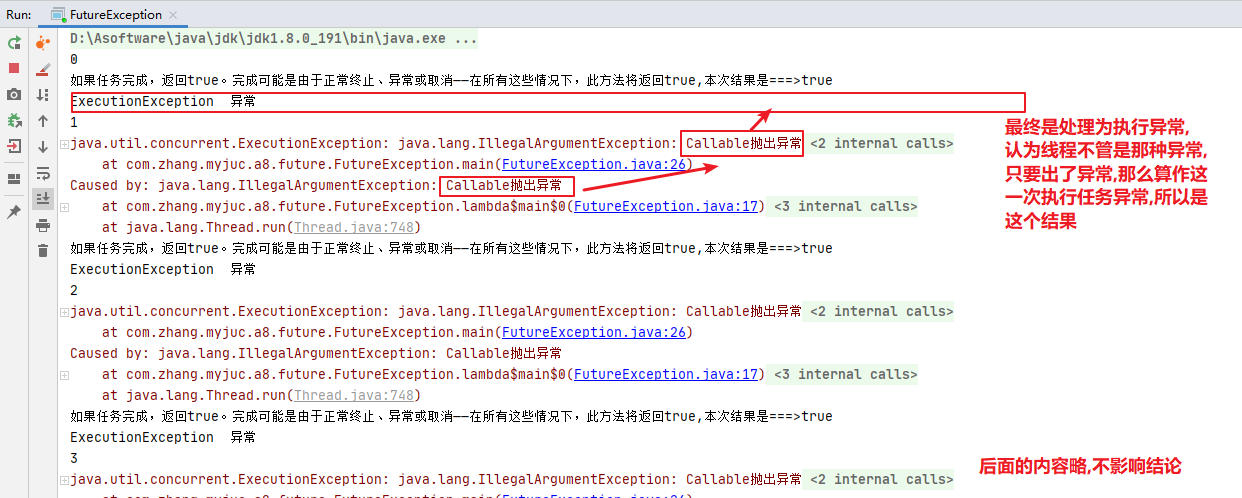
Task: Open FutureException.java:17 link in first trace
Action: (x=665, y=206)
